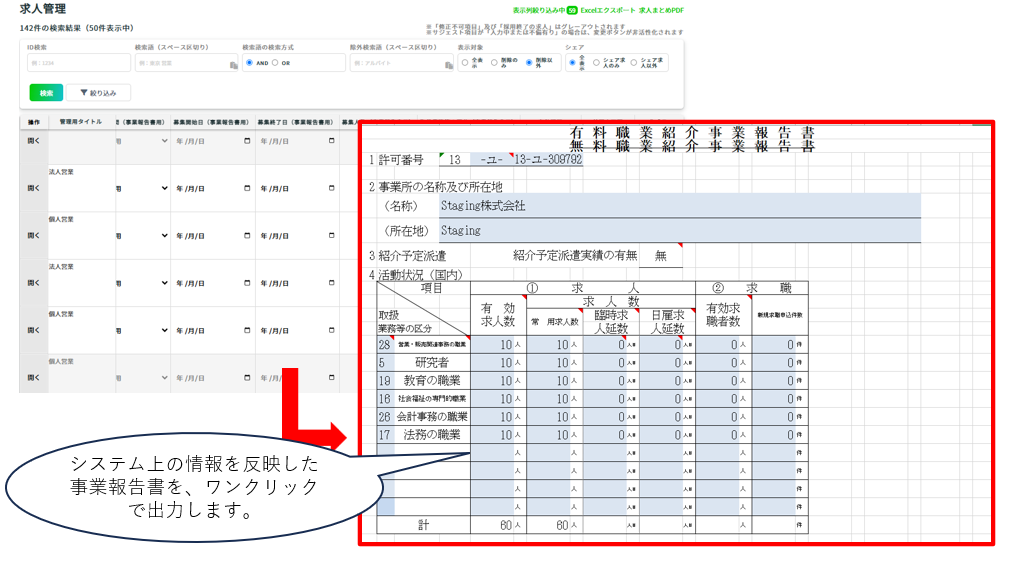Click the Excelエクスポート link
This screenshot has height=571, width=1020.
point(609,10)
